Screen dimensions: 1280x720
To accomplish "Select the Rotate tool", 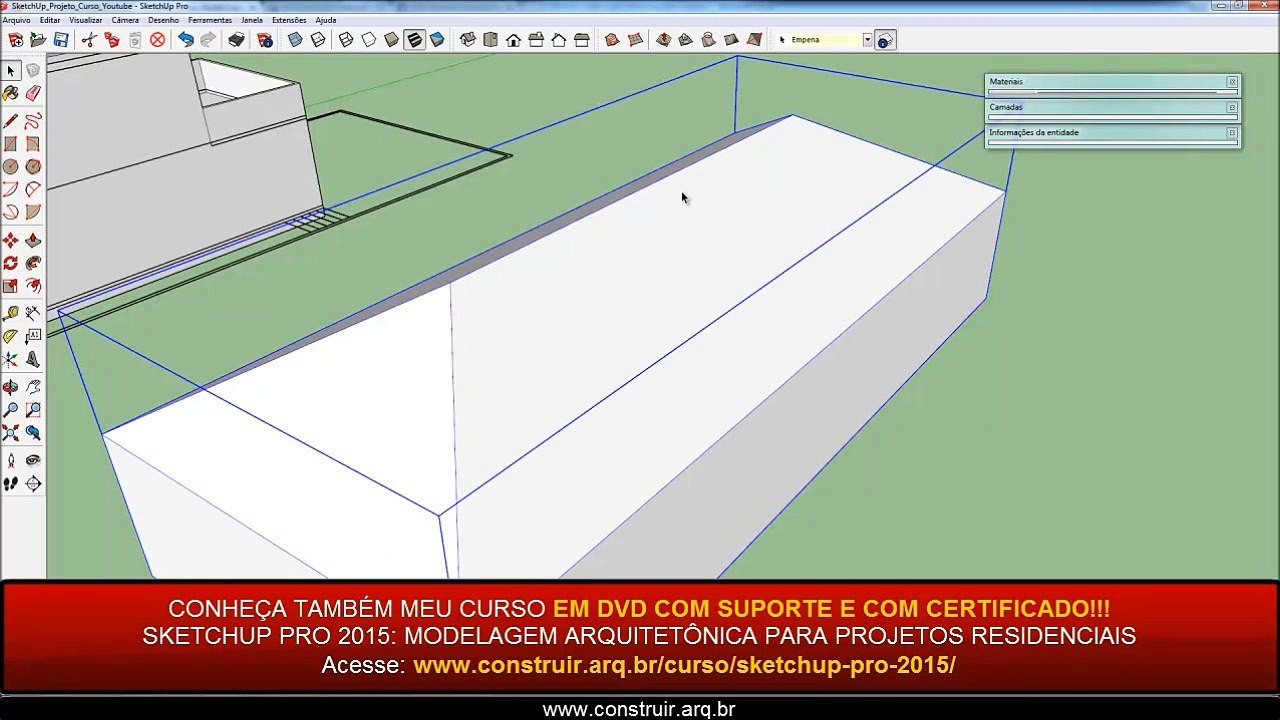I will [10, 263].
